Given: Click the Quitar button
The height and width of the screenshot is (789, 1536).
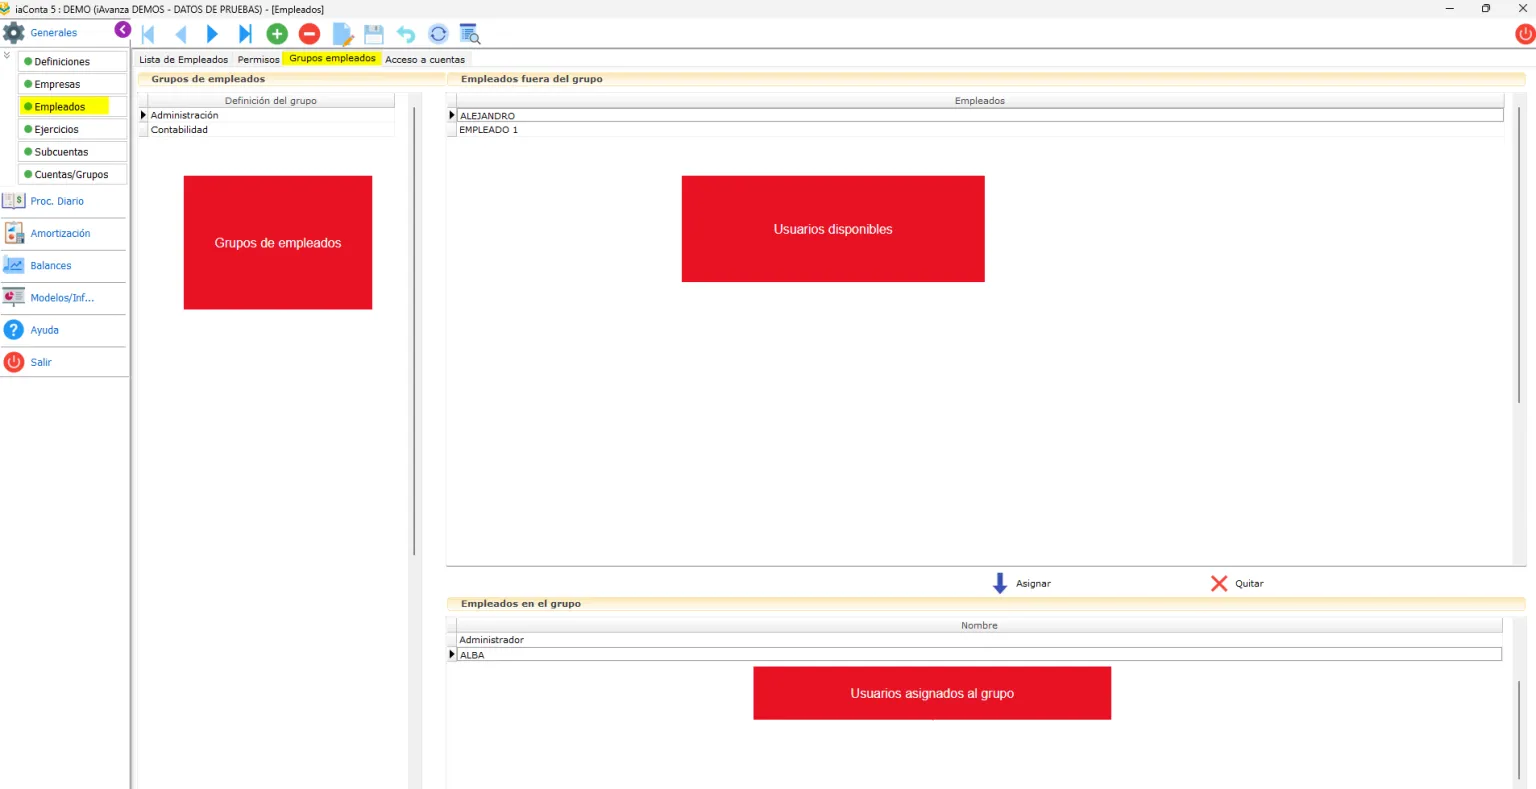Looking at the screenshot, I should point(1237,583).
